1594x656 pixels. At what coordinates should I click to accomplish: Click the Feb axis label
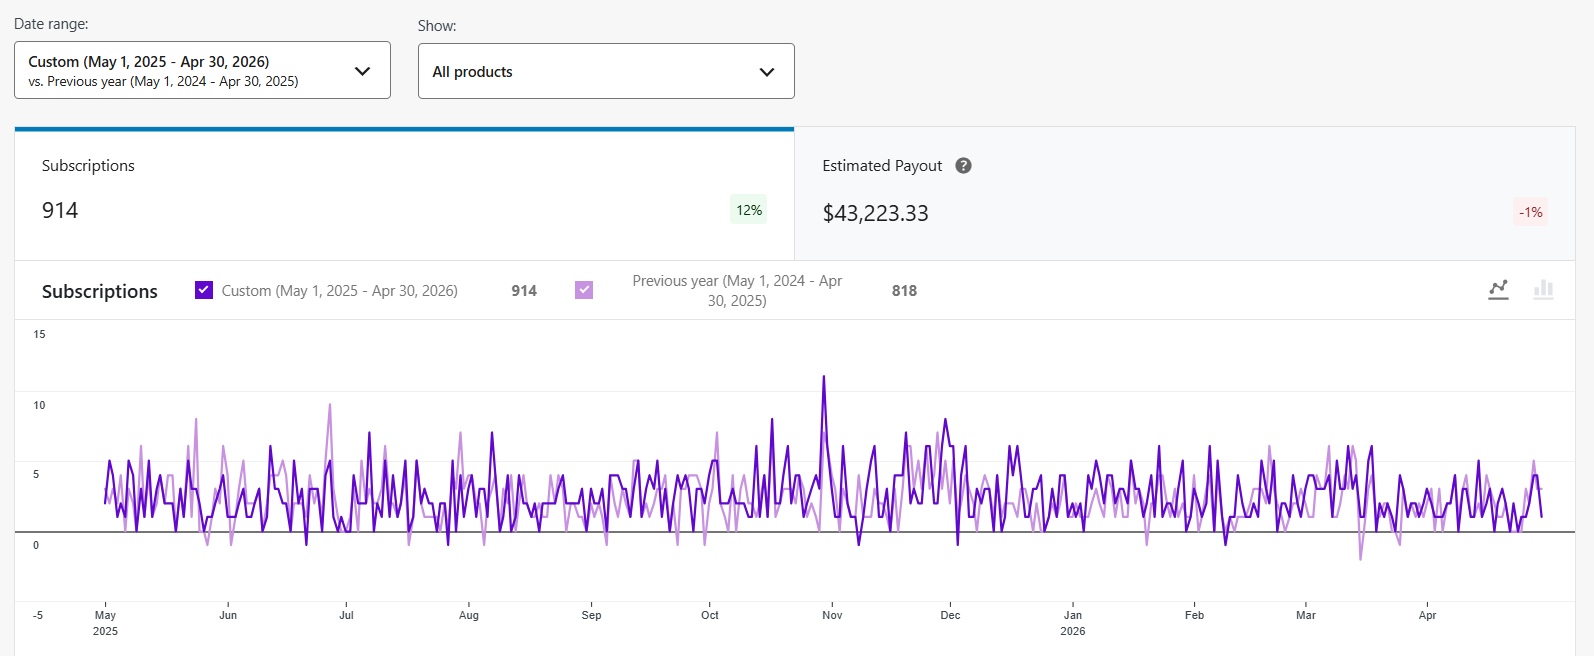1194,615
